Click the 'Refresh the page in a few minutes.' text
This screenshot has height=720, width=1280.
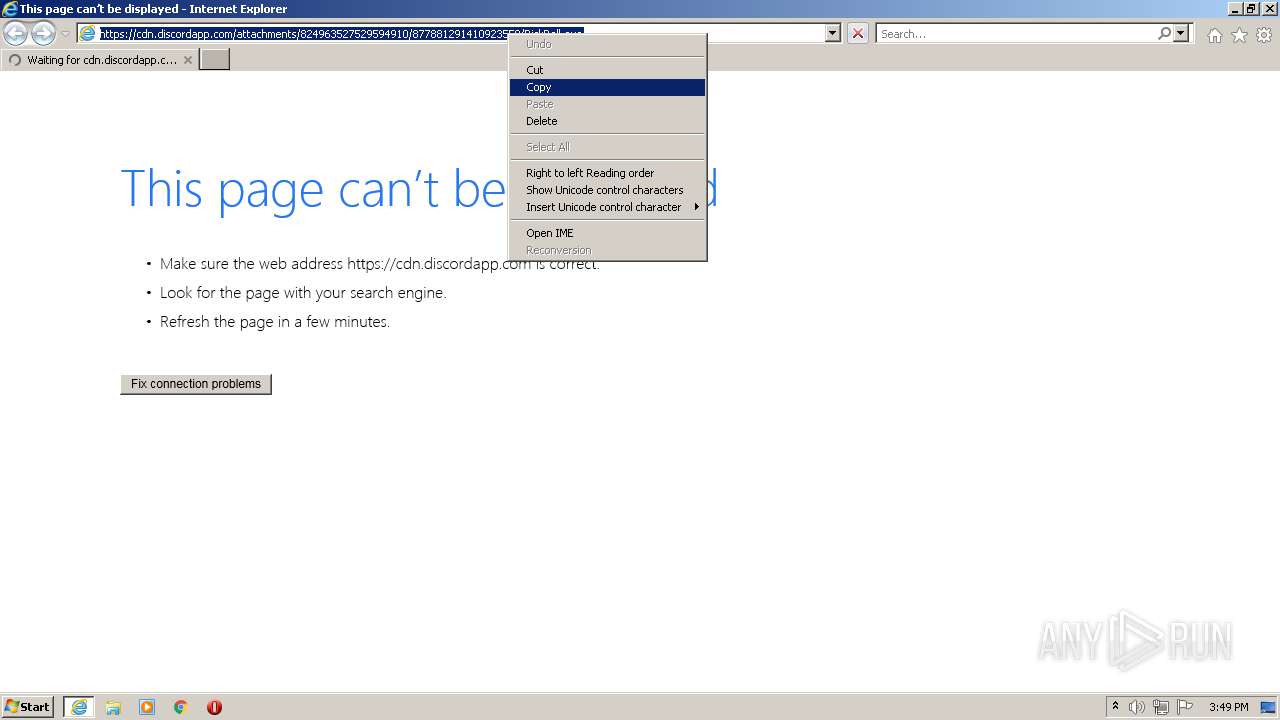pyautogui.click(x=275, y=322)
